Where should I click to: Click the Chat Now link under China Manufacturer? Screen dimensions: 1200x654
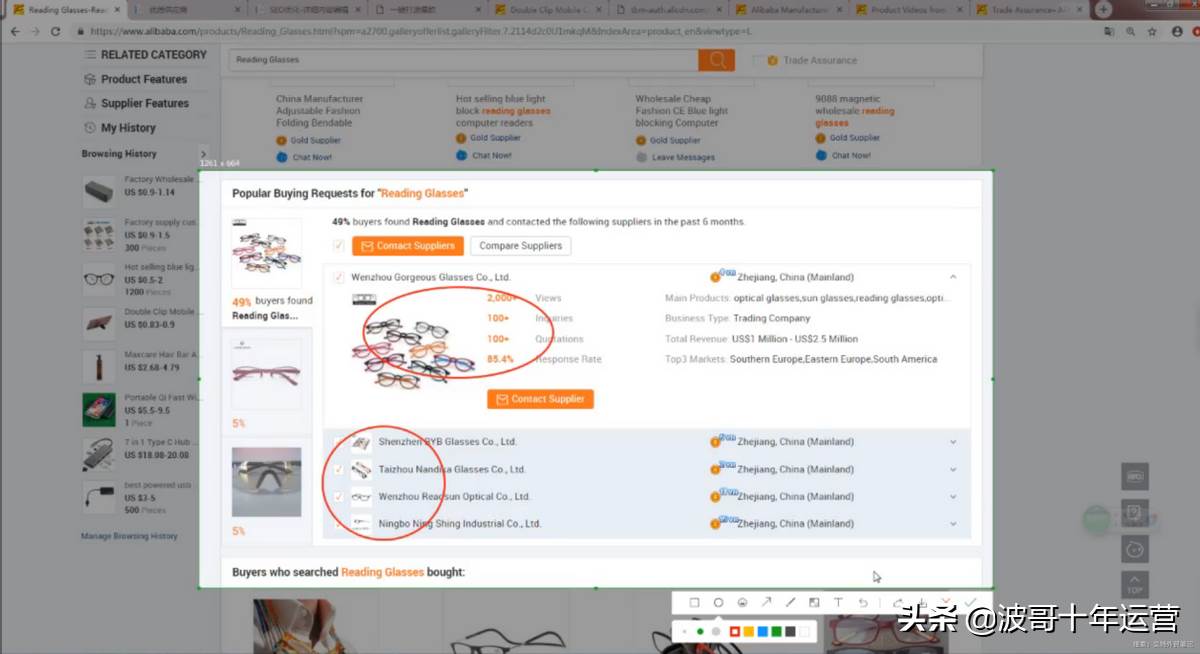(312, 157)
